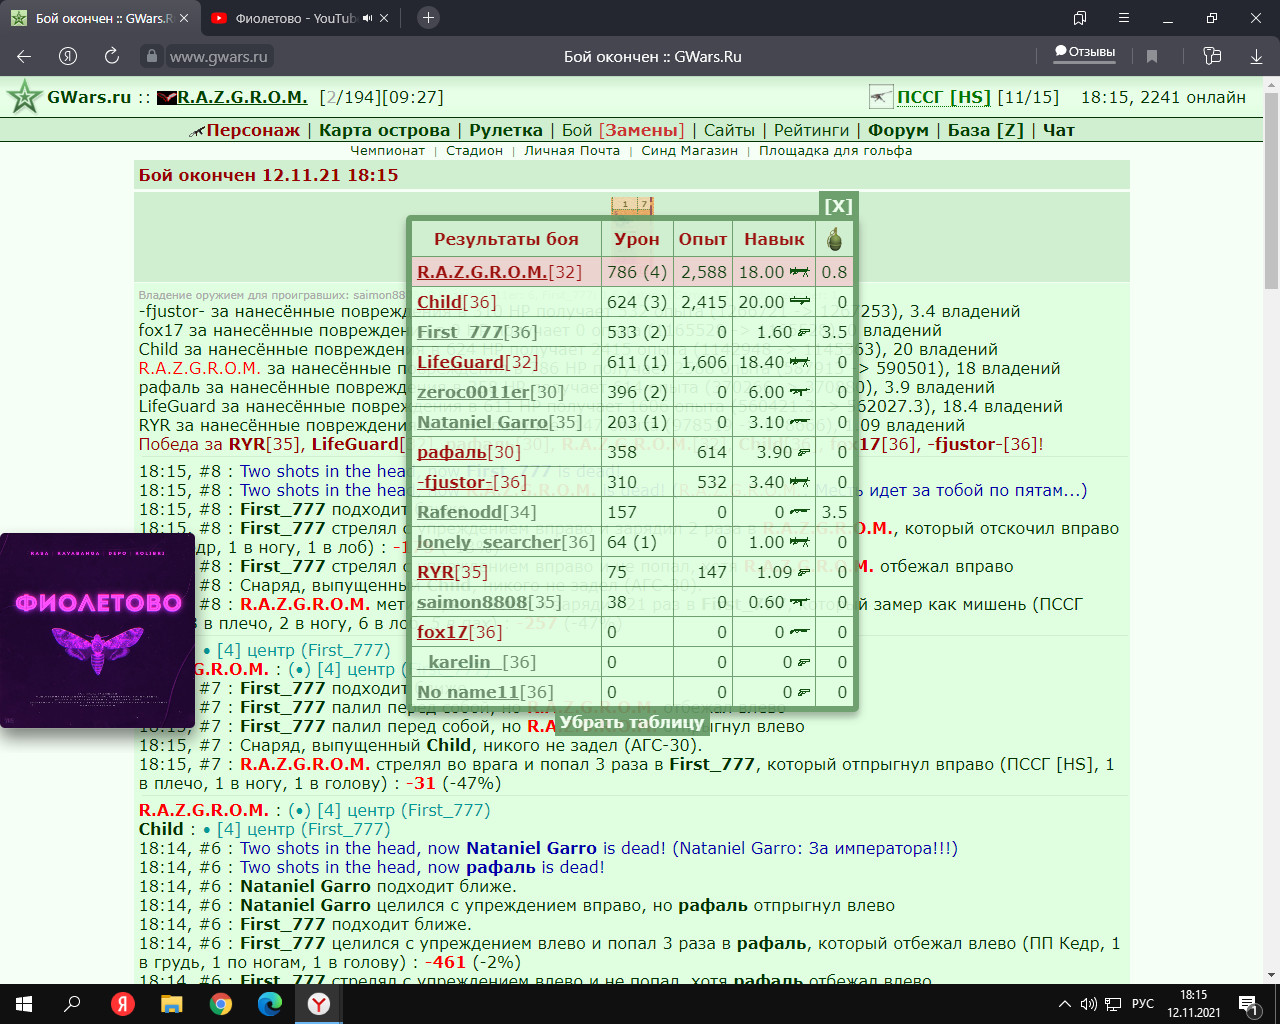Open the volume control in the system tray
The image size is (1280, 1024).
[1089, 1004]
